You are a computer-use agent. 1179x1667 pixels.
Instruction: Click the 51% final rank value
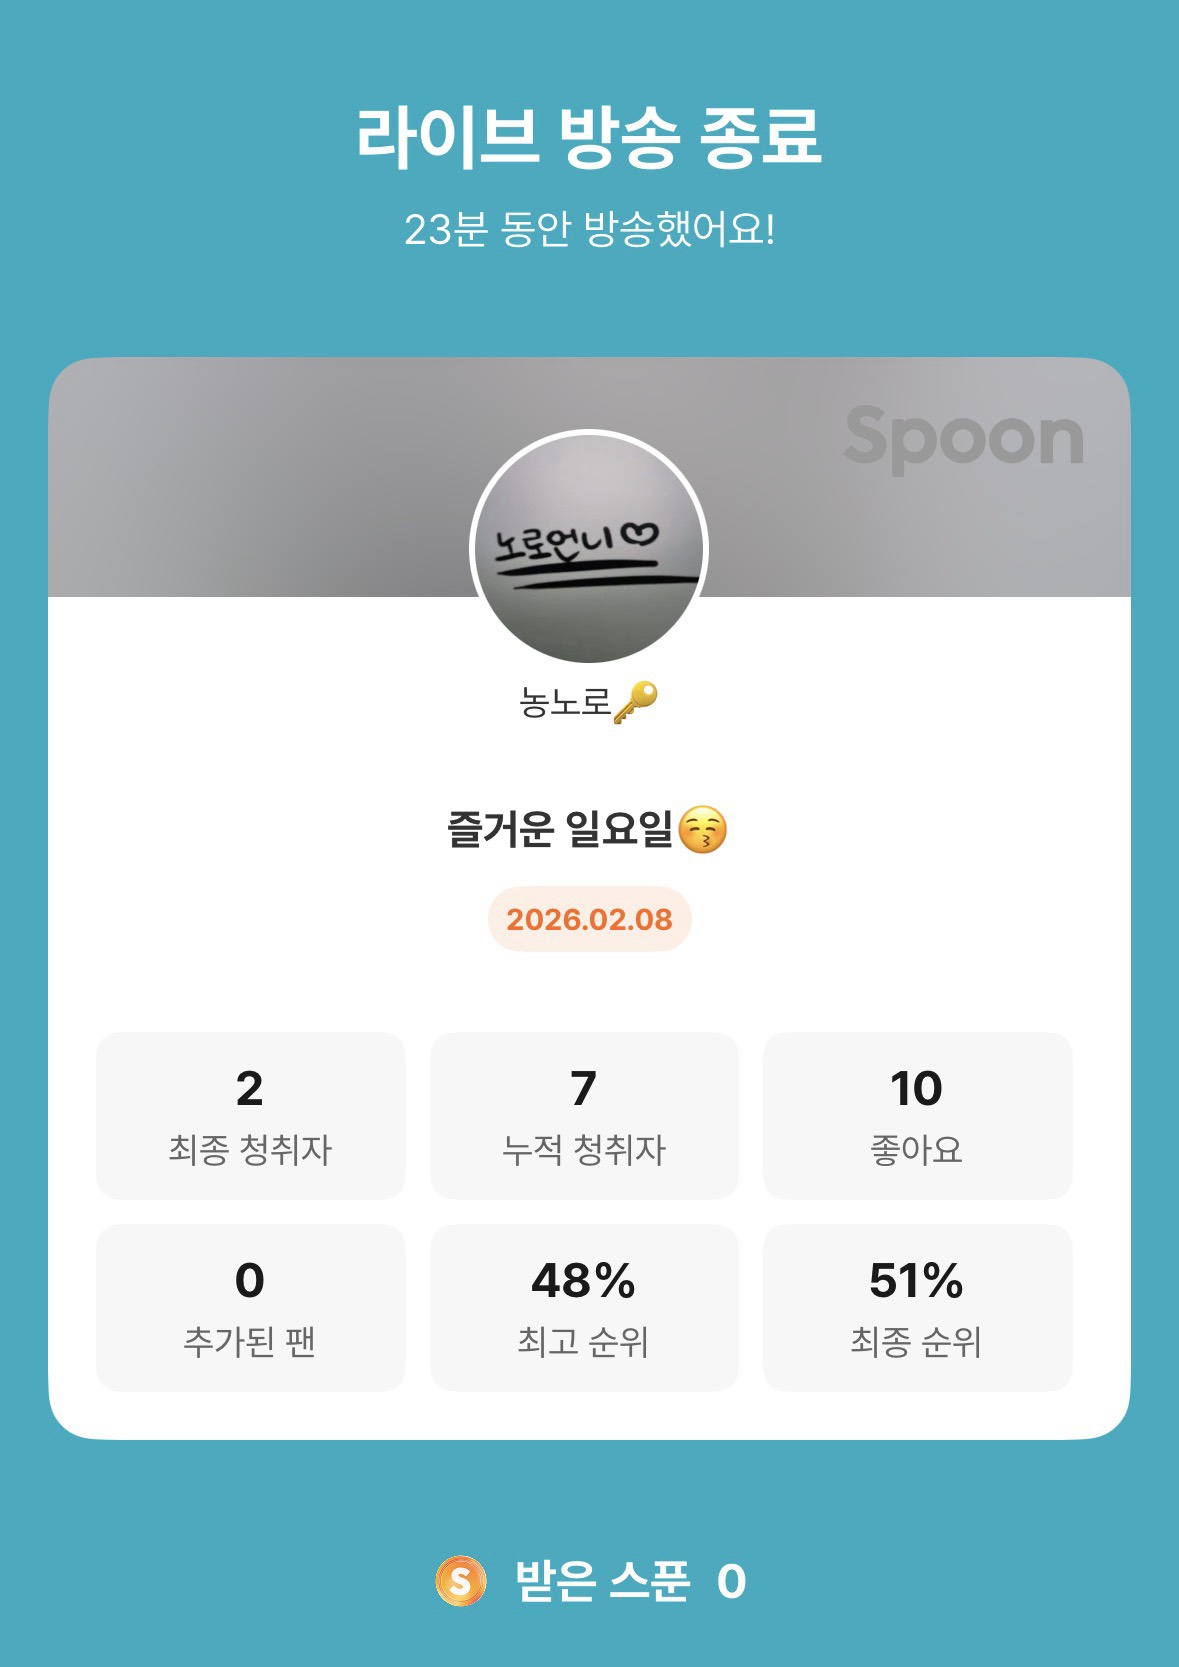coord(917,1281)
